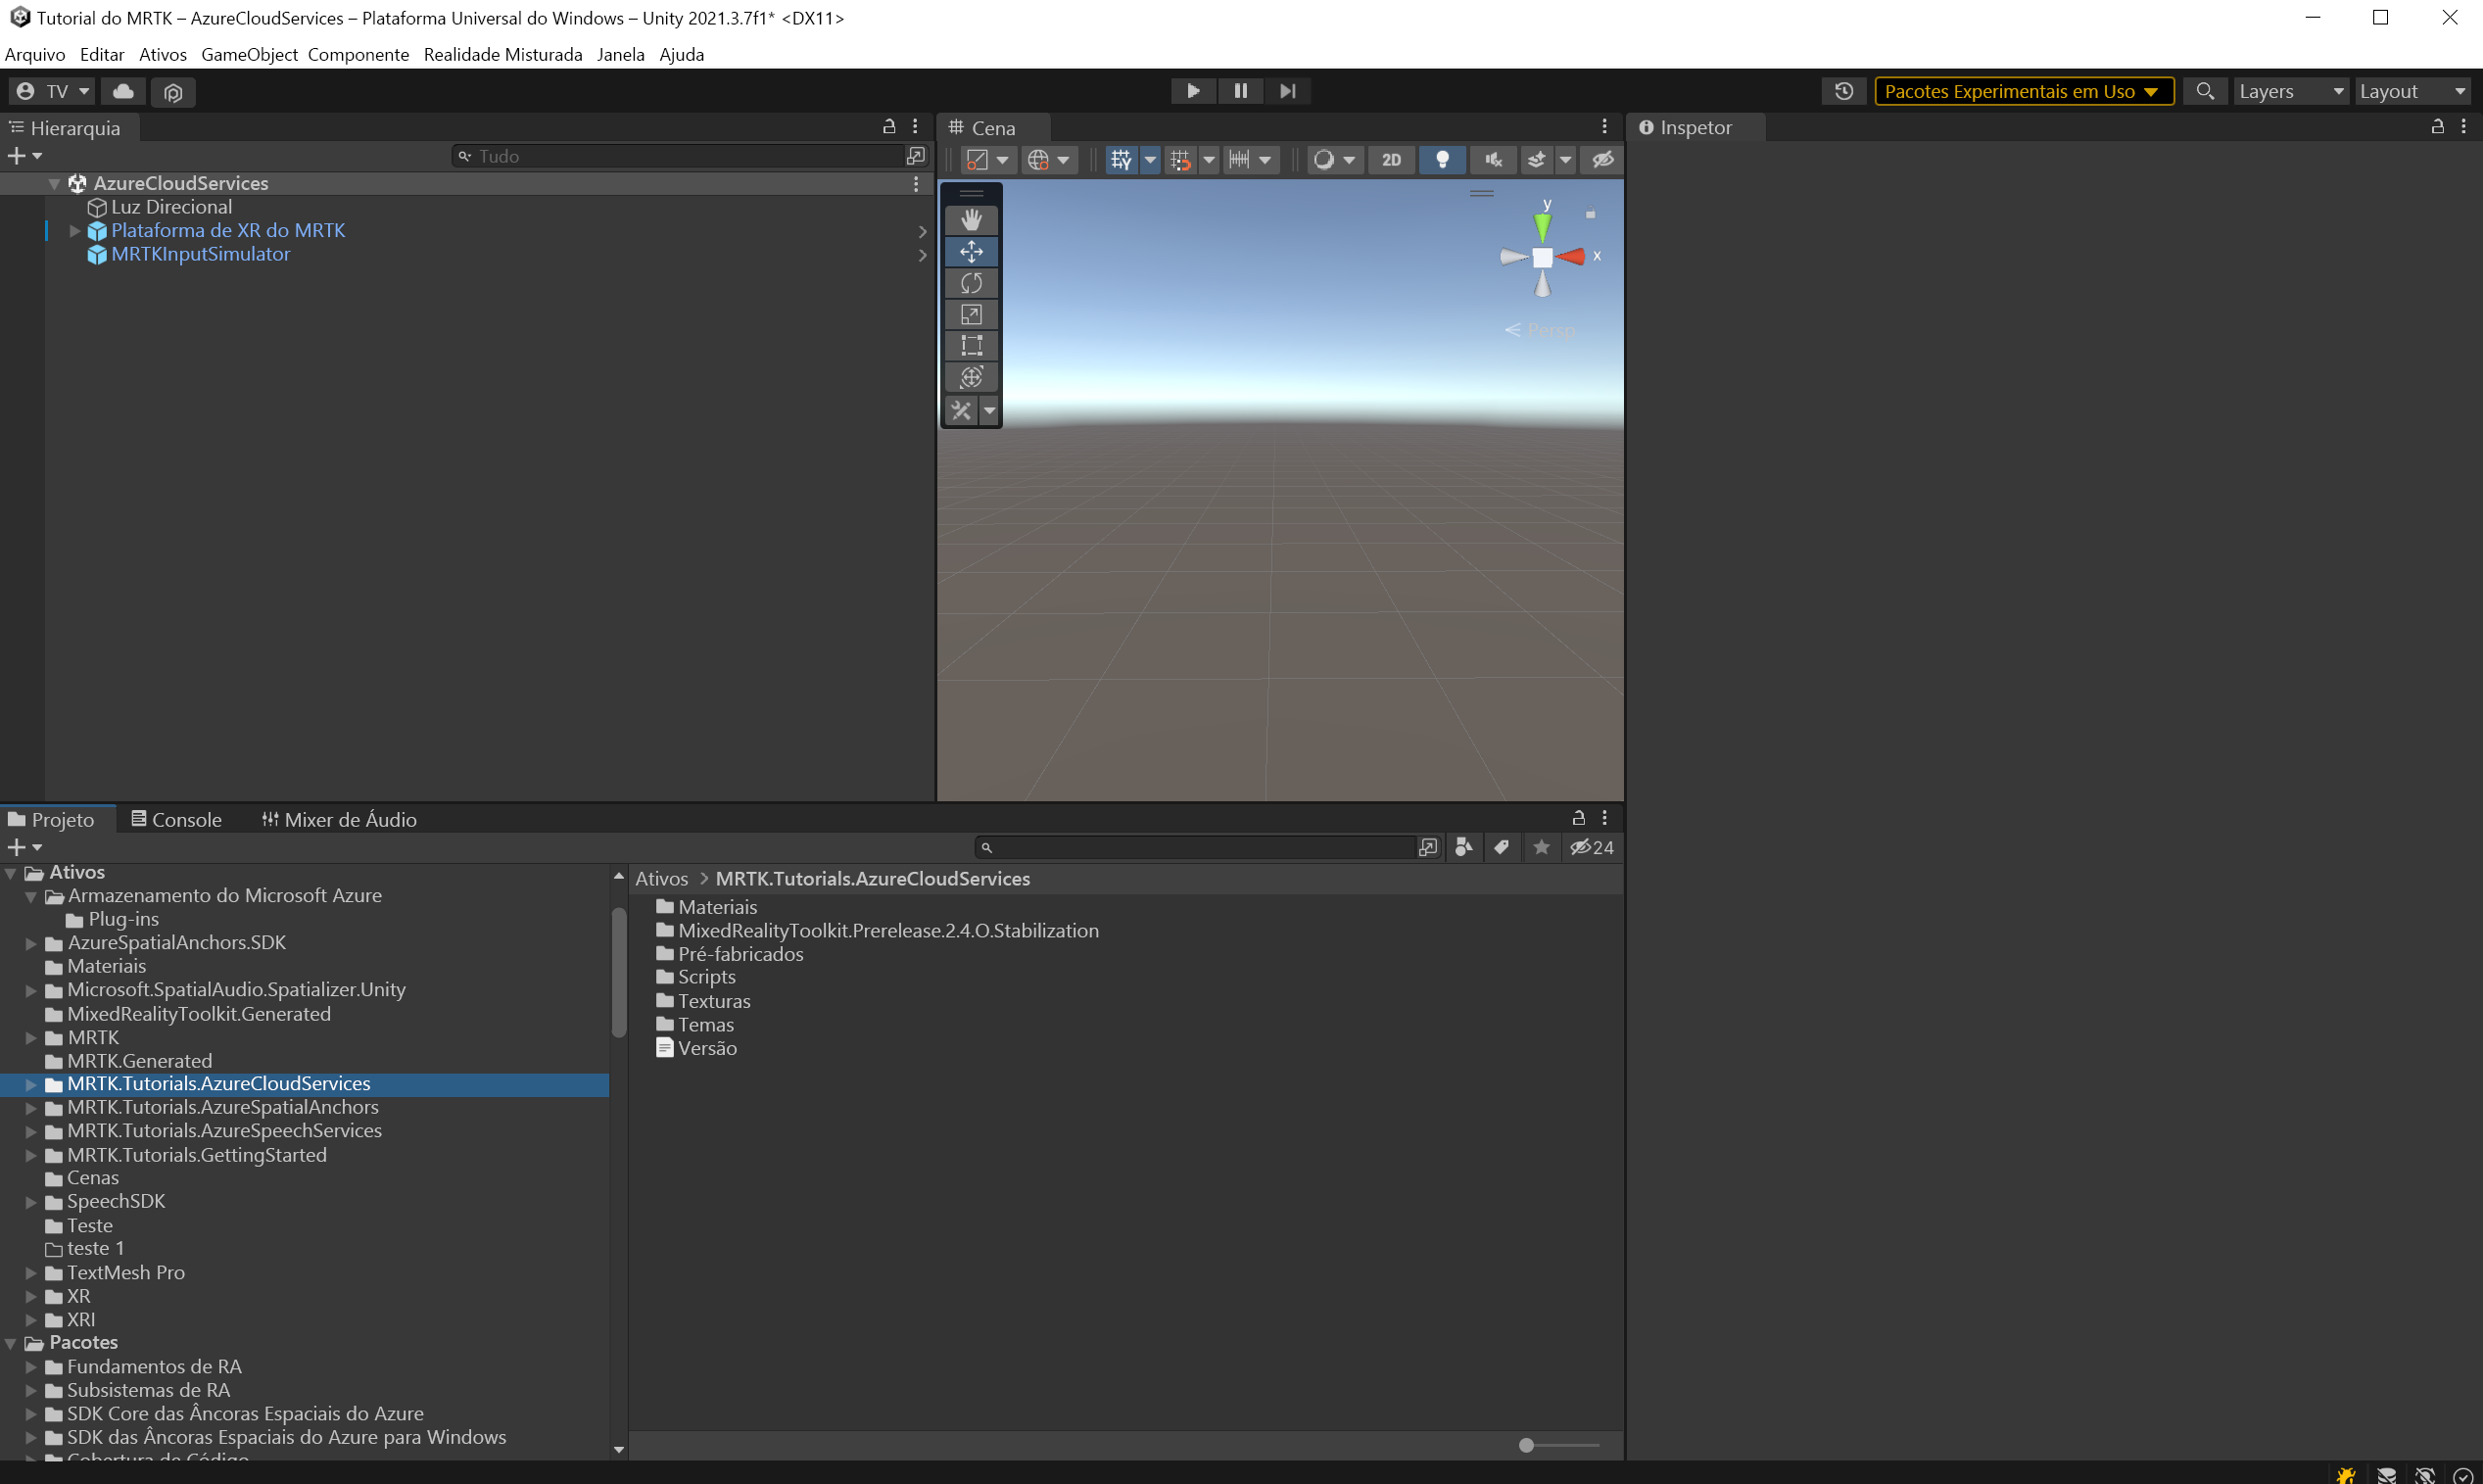The height and width of the screenshot is (1484, 2483).
Task: Toggle scene lighting in the Cena view
Action: [x=1443, y=160]
